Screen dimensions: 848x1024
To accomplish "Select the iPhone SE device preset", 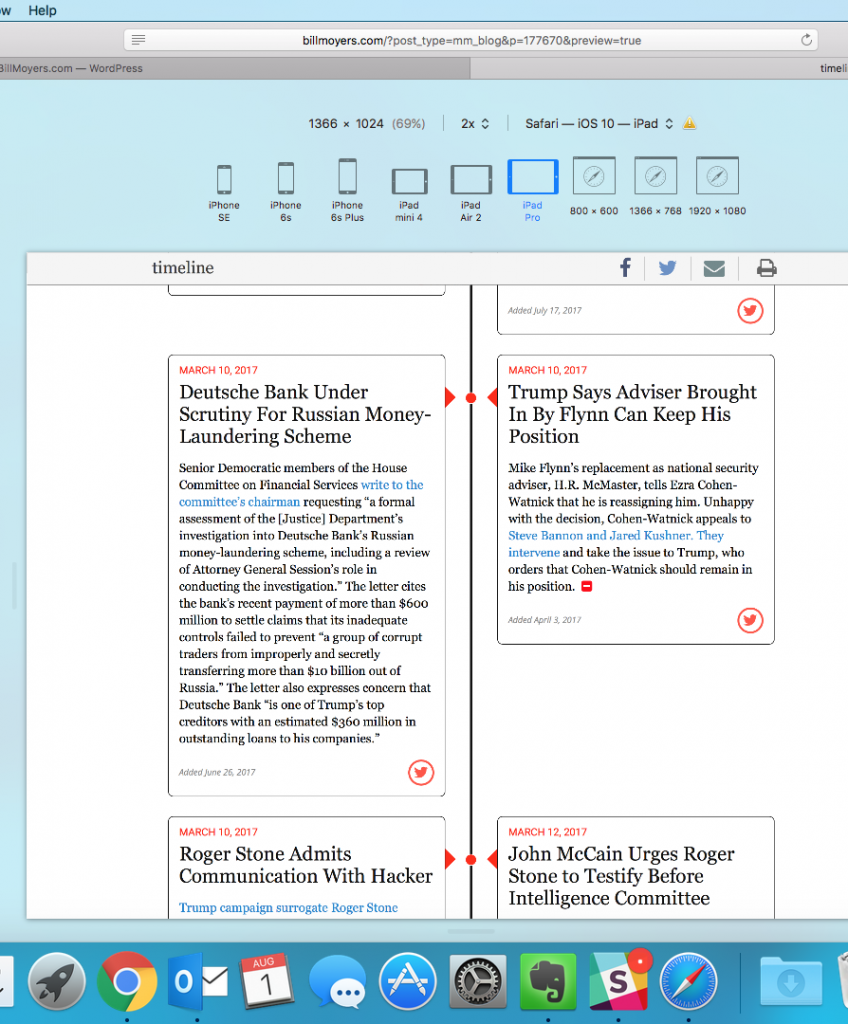I will (x=224, y=191).
